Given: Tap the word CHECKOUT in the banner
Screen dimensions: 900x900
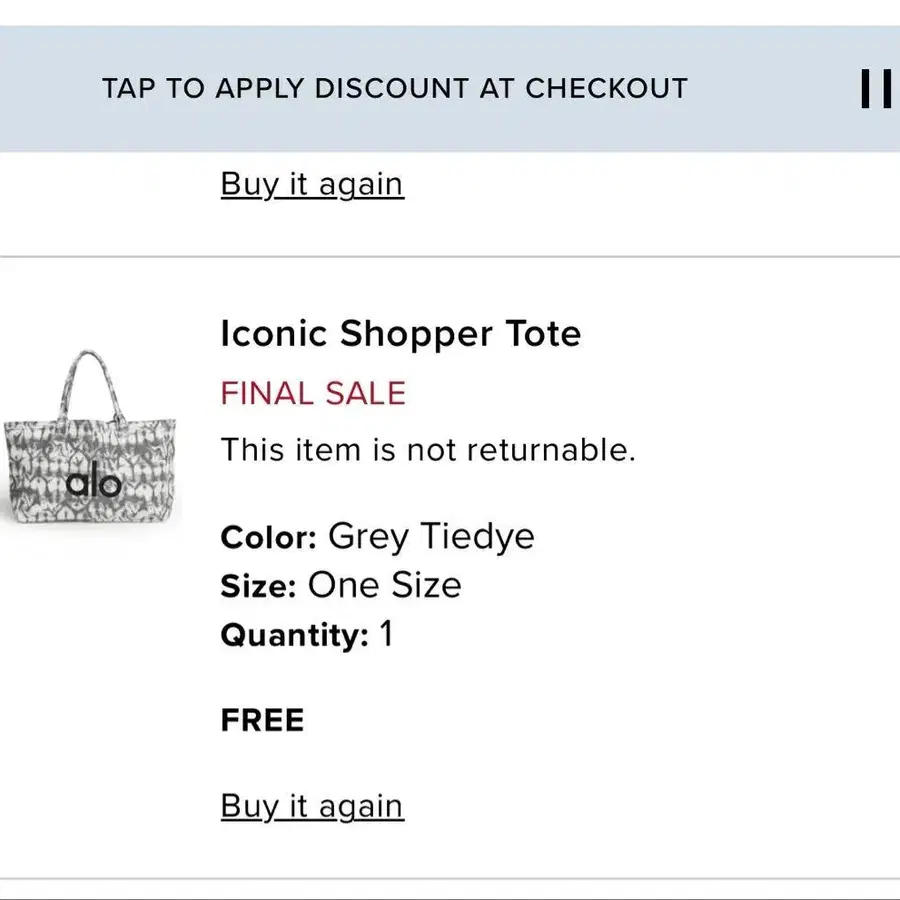Looking at the screenshot, I should click(606, 89).
